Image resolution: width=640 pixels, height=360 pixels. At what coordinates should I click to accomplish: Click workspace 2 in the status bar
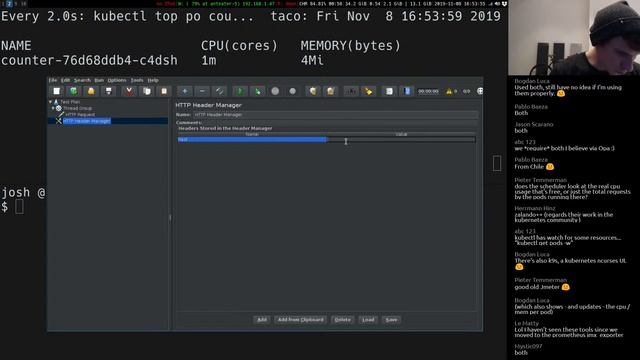point(9,3)
